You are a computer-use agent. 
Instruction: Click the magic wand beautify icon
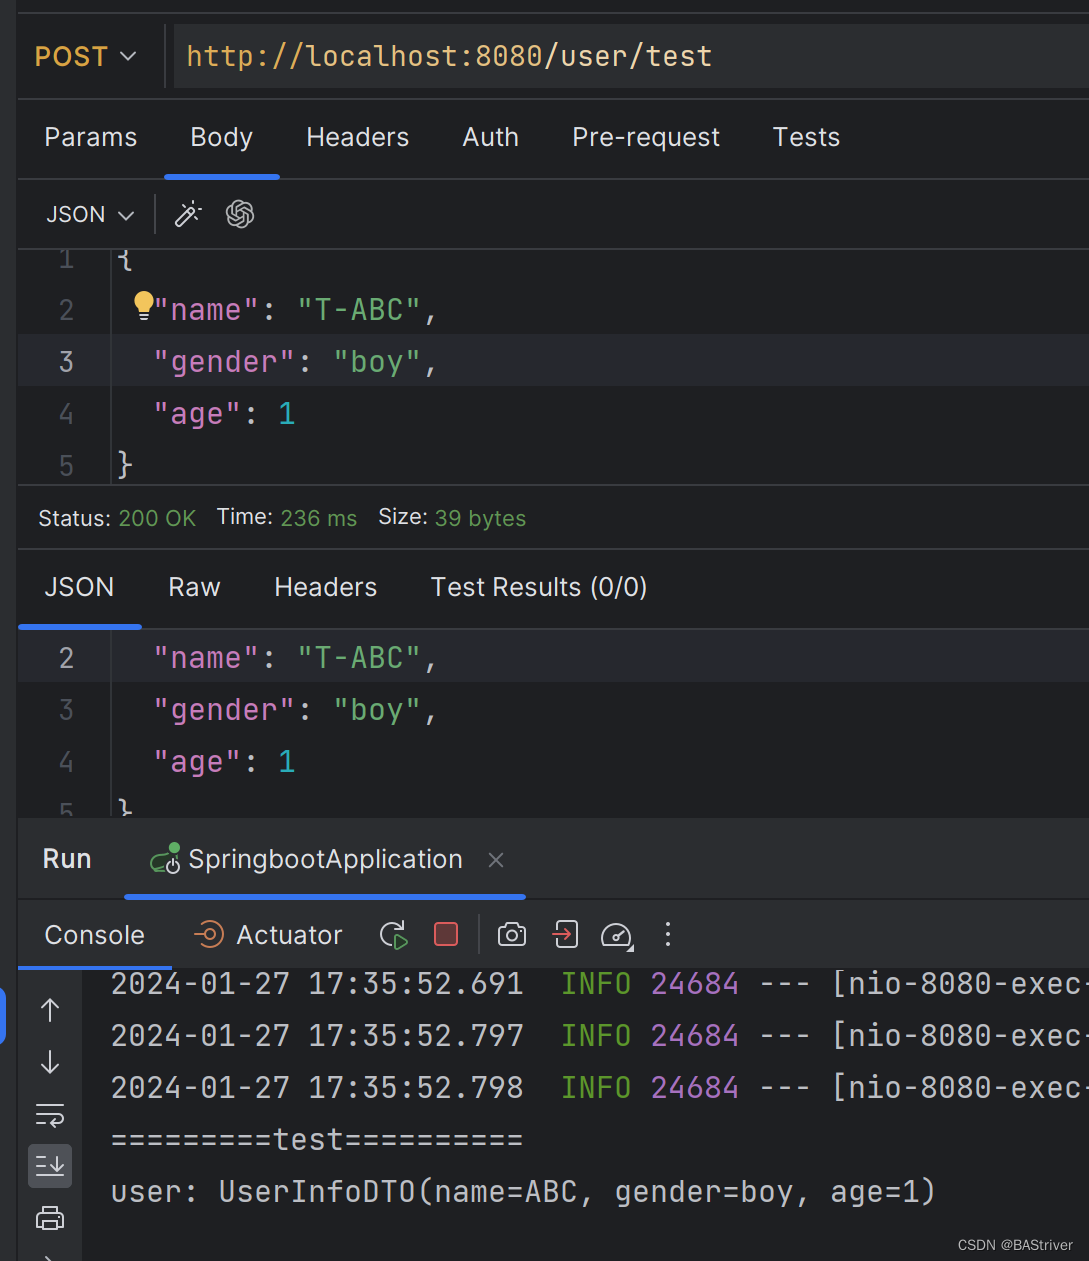point(188,214)
